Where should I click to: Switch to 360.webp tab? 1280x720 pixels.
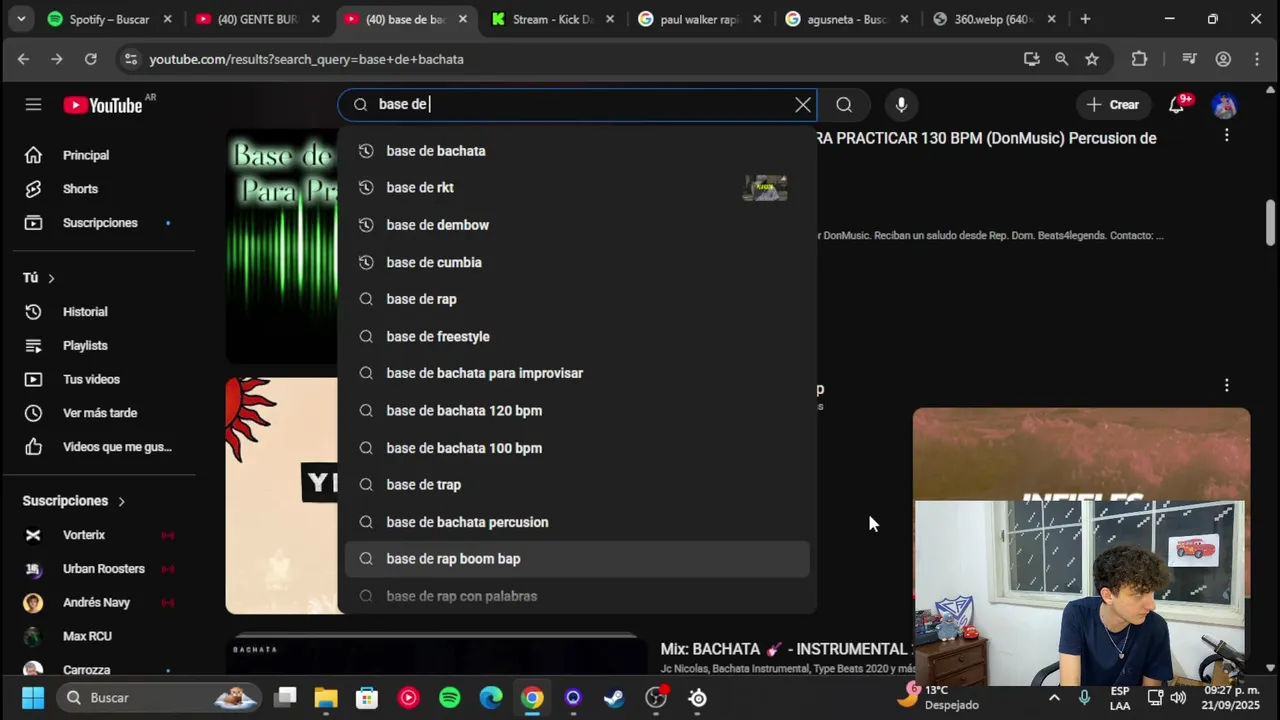coord(994,19)
